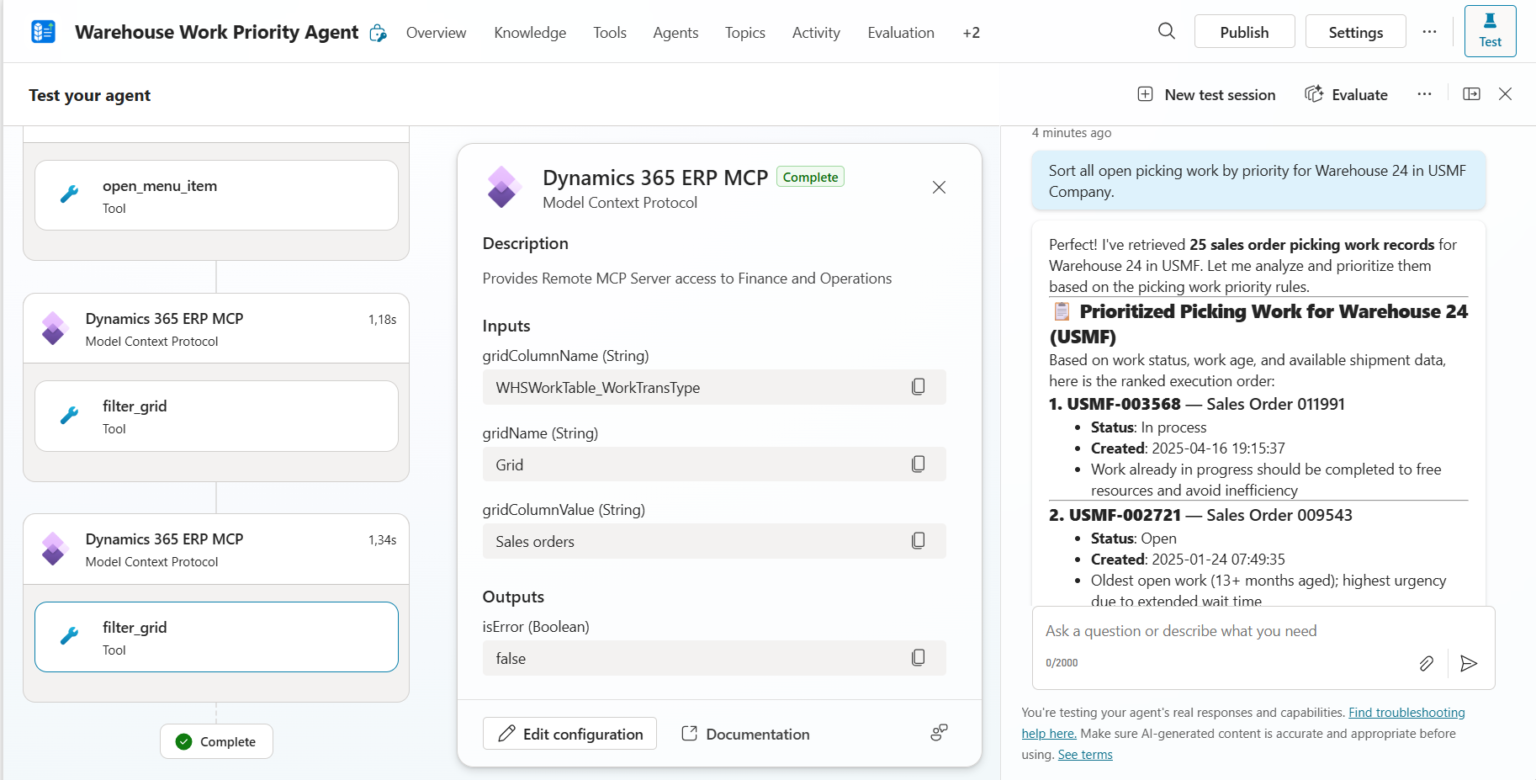Focus the Ask a question input box
Image resolution: width=1536 pixels, height=780 pixels.
pos(1263,631)
